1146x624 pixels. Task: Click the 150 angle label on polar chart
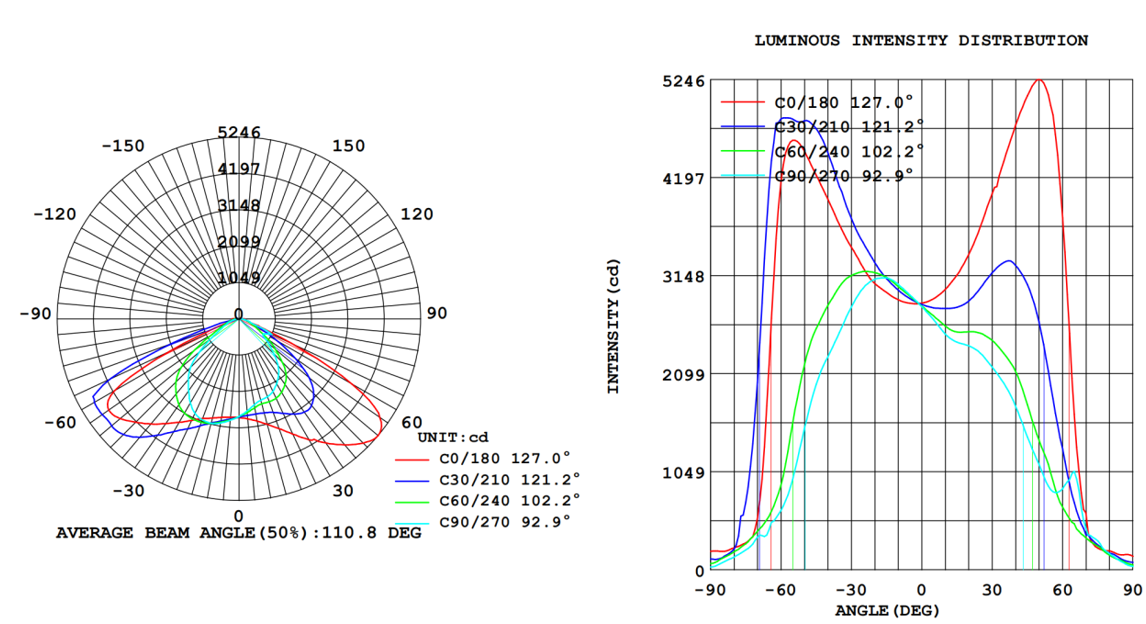(349, 146)
